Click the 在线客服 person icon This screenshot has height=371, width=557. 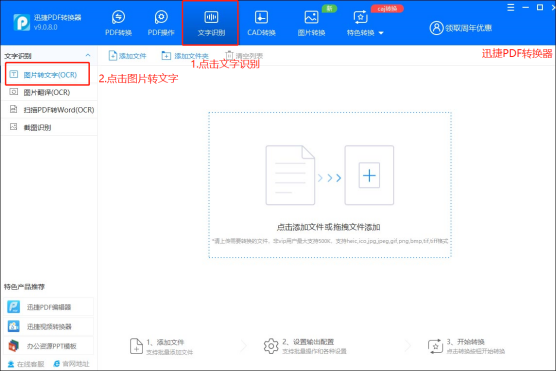11,364
